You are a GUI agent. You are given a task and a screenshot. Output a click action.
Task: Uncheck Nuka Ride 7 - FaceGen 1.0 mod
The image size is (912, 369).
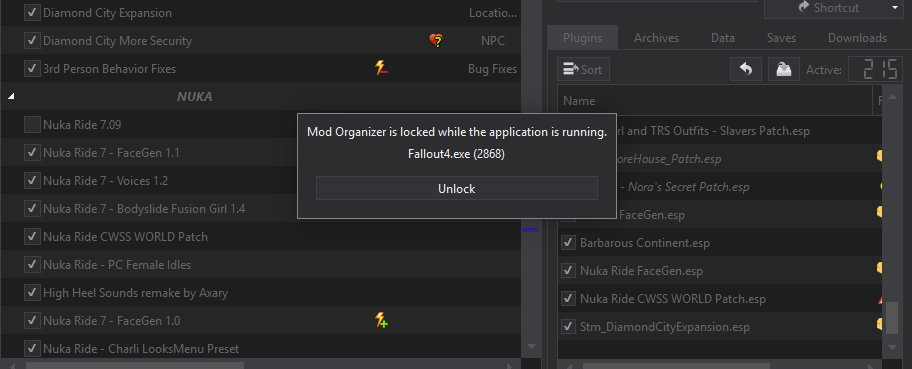coord(32,320)
